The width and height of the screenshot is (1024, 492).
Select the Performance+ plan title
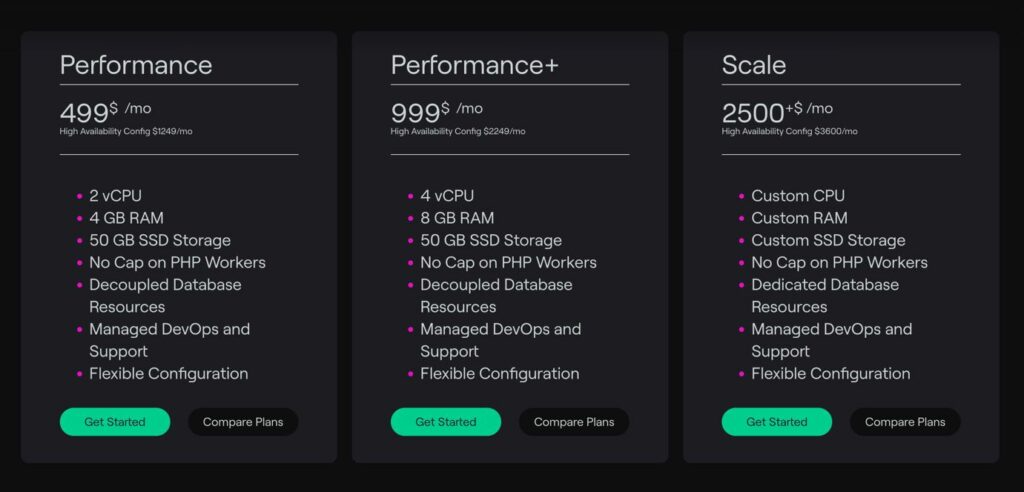474,65
